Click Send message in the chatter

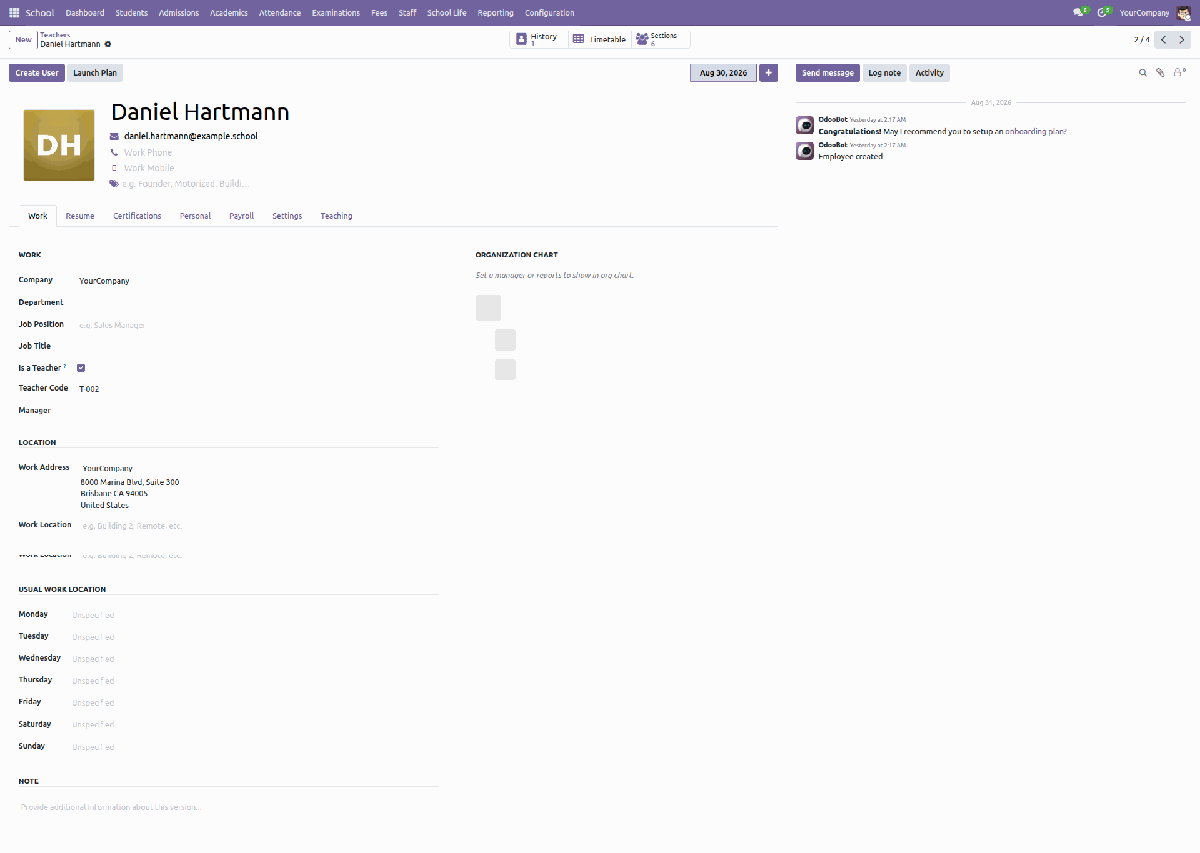(x=828, y=73)
